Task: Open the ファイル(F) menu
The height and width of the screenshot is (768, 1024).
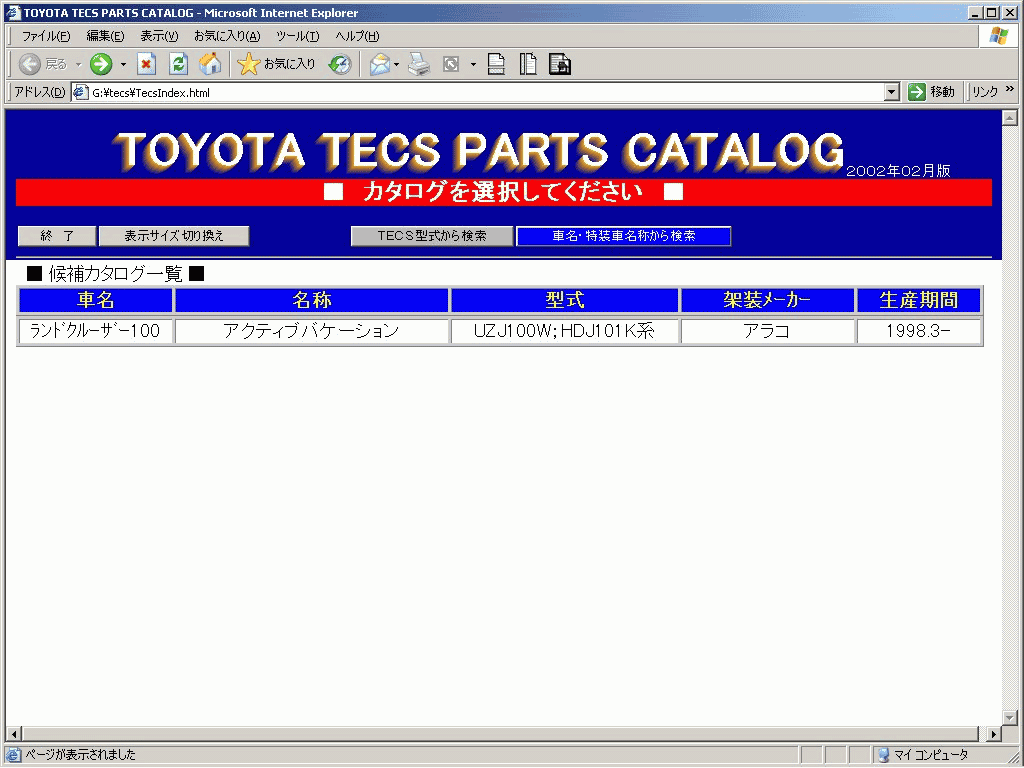Action: pos(46,36)
